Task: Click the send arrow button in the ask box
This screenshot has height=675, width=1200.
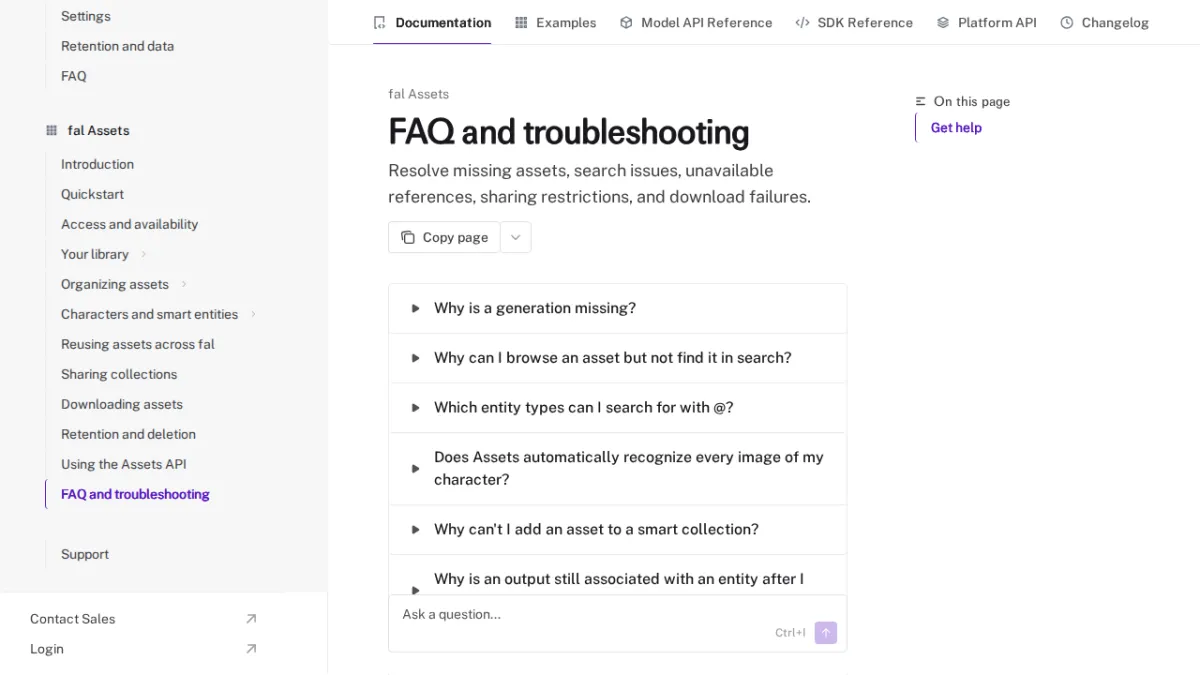Action: tap(826, 633)
